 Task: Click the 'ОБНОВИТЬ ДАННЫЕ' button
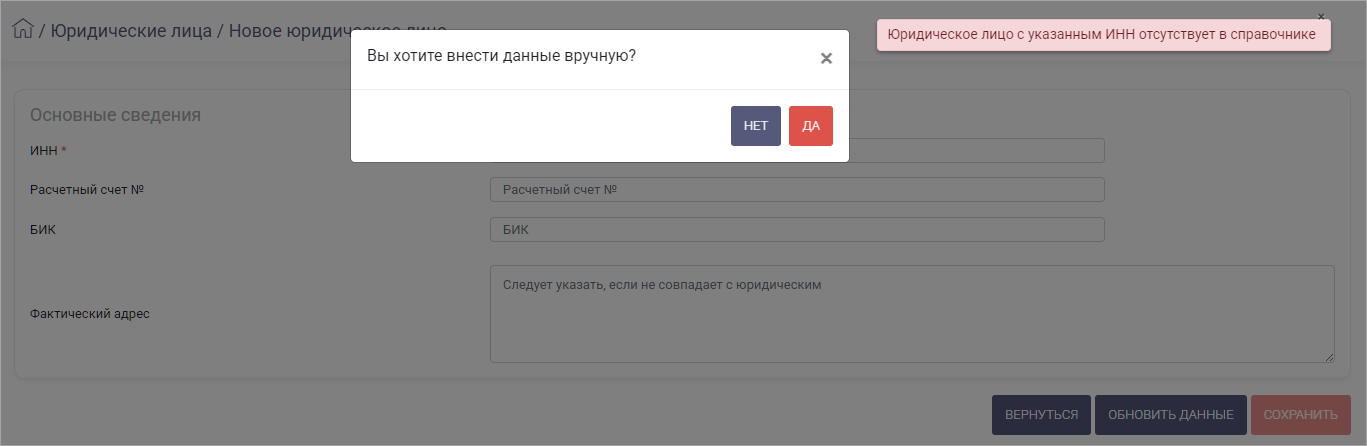pos(1170,415)
